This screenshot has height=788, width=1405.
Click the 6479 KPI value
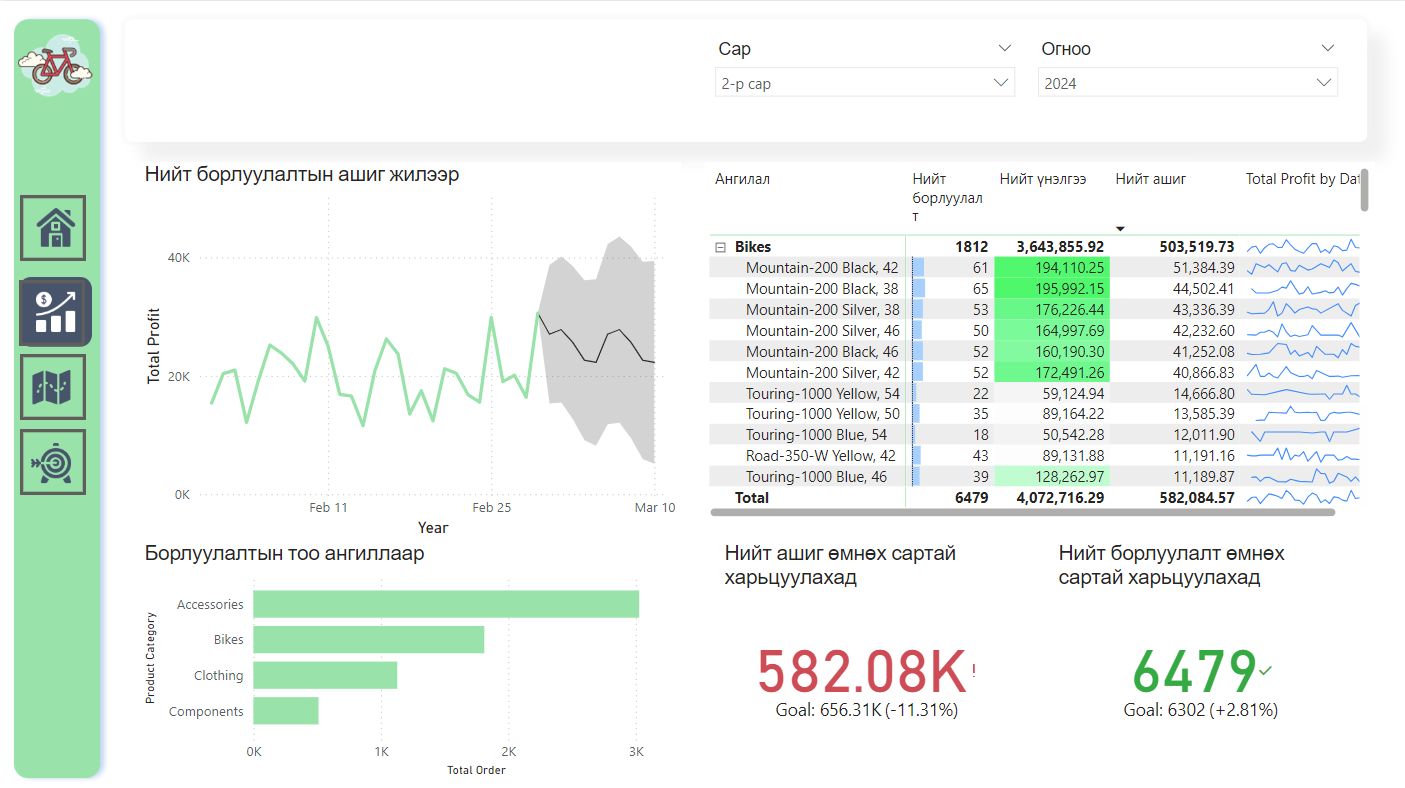(1194, 671)
